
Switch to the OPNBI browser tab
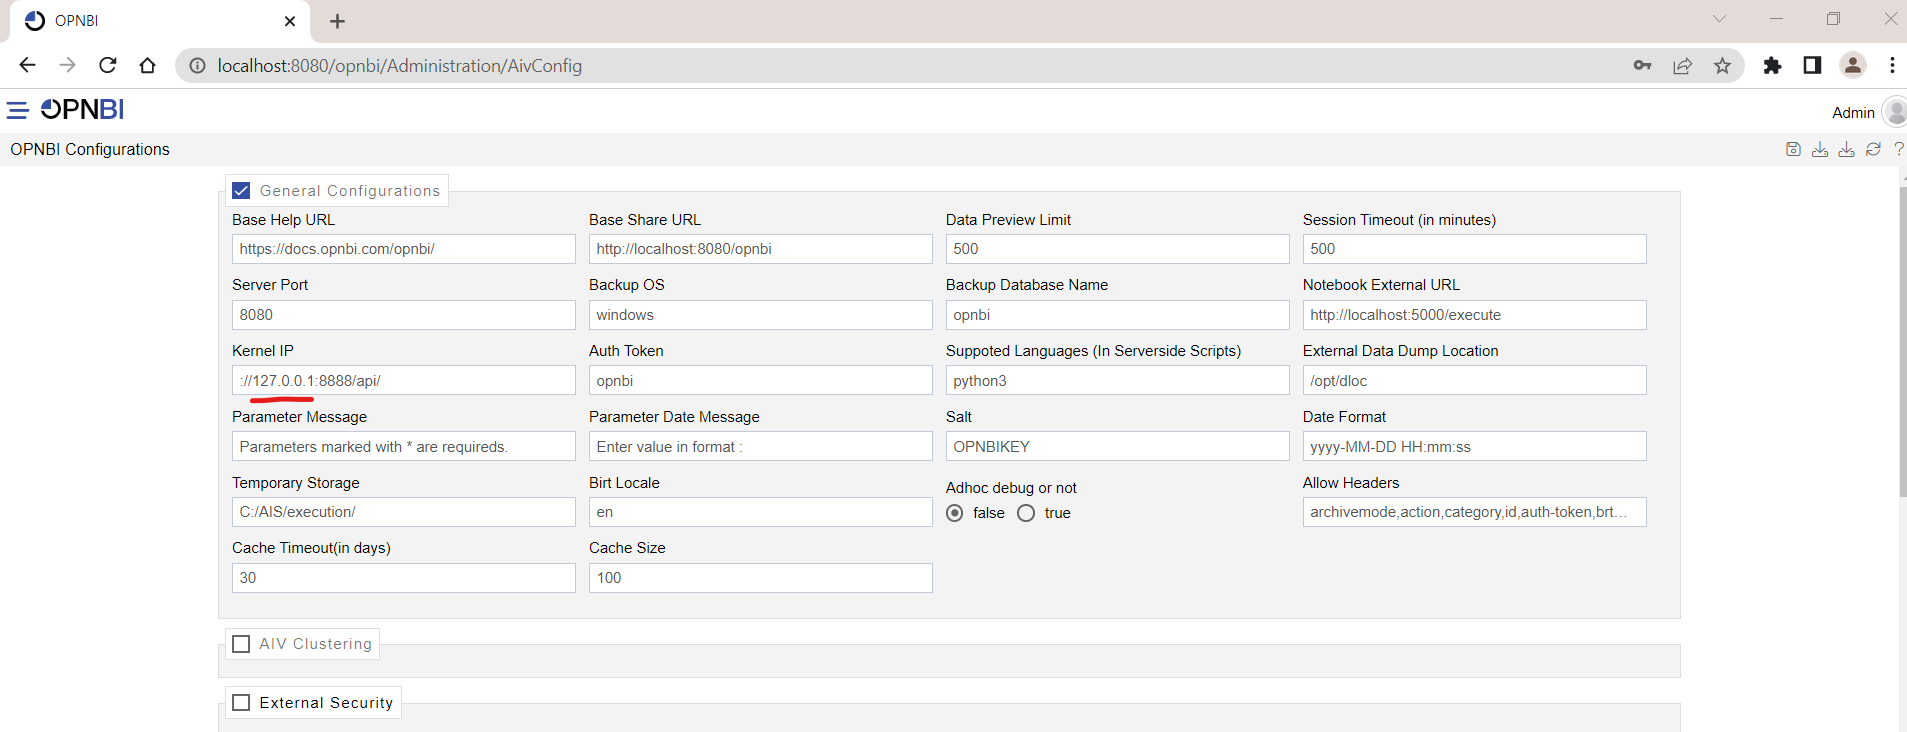(x=160, y=21)
